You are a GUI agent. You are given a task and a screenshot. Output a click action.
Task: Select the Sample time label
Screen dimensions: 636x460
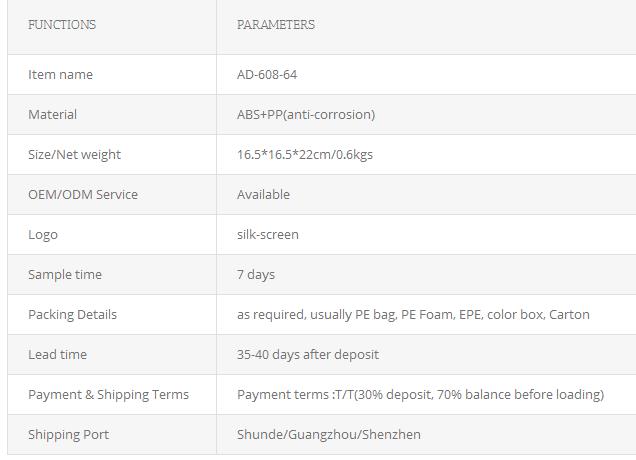(65, 275)
